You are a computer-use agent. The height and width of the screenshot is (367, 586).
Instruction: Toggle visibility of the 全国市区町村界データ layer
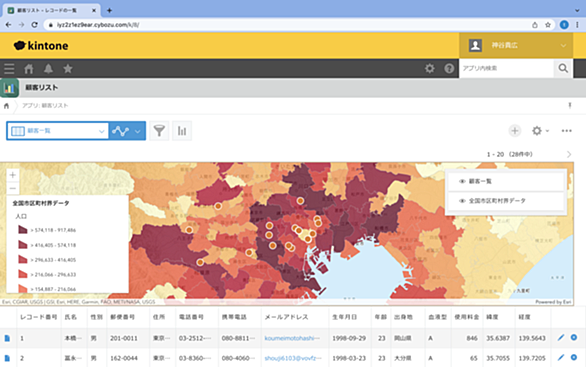pos(462,201)
